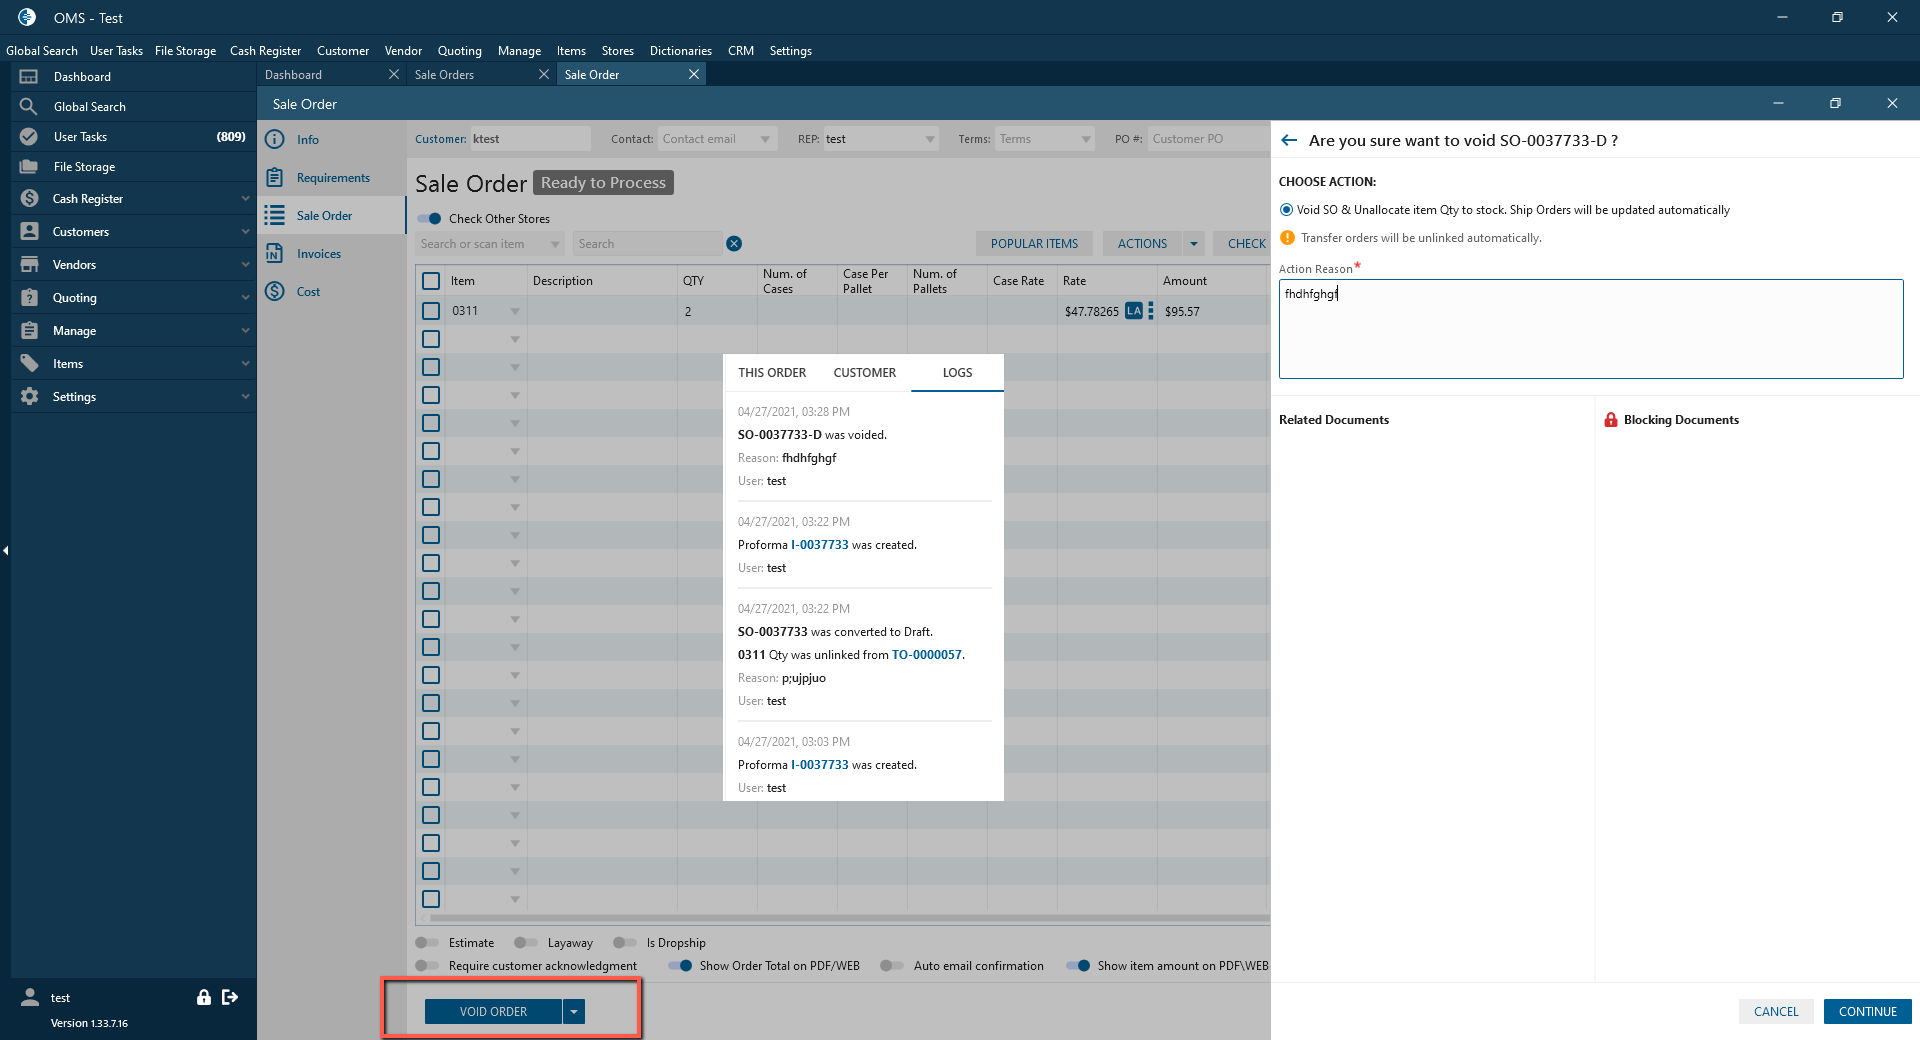Viewport: 1920px width, 1040px height.
Task: Click the Cash Register dollar icon
Action: pyautogui.click(x=30, y=199)
